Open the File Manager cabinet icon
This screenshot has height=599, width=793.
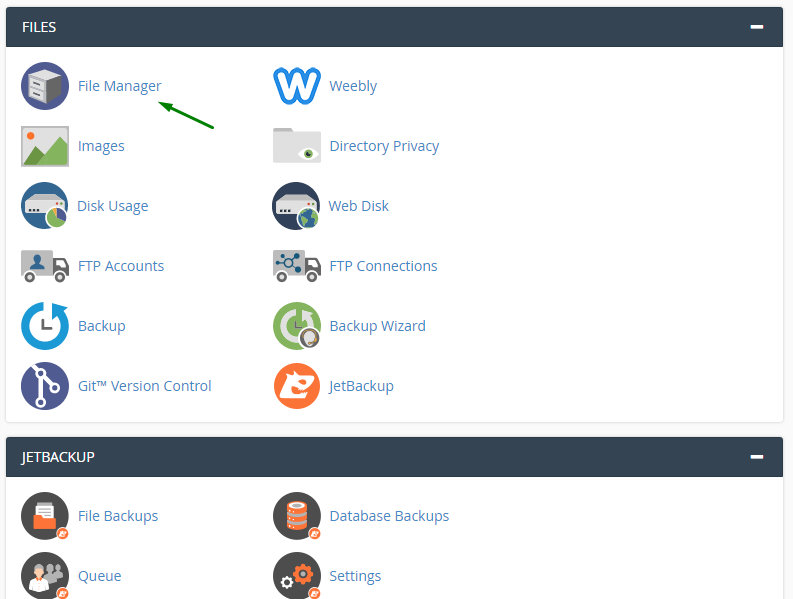(45, 86)
